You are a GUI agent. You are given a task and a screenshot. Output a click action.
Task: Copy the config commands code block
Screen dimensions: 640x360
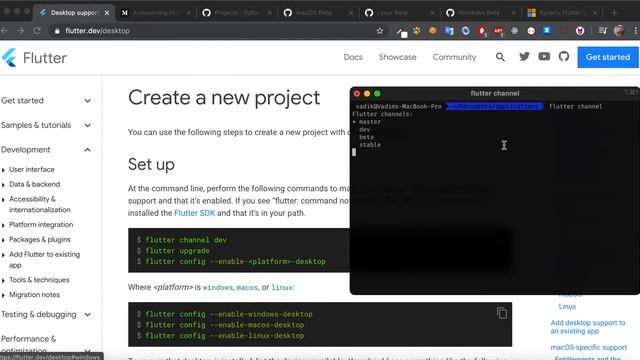[502, 313]
